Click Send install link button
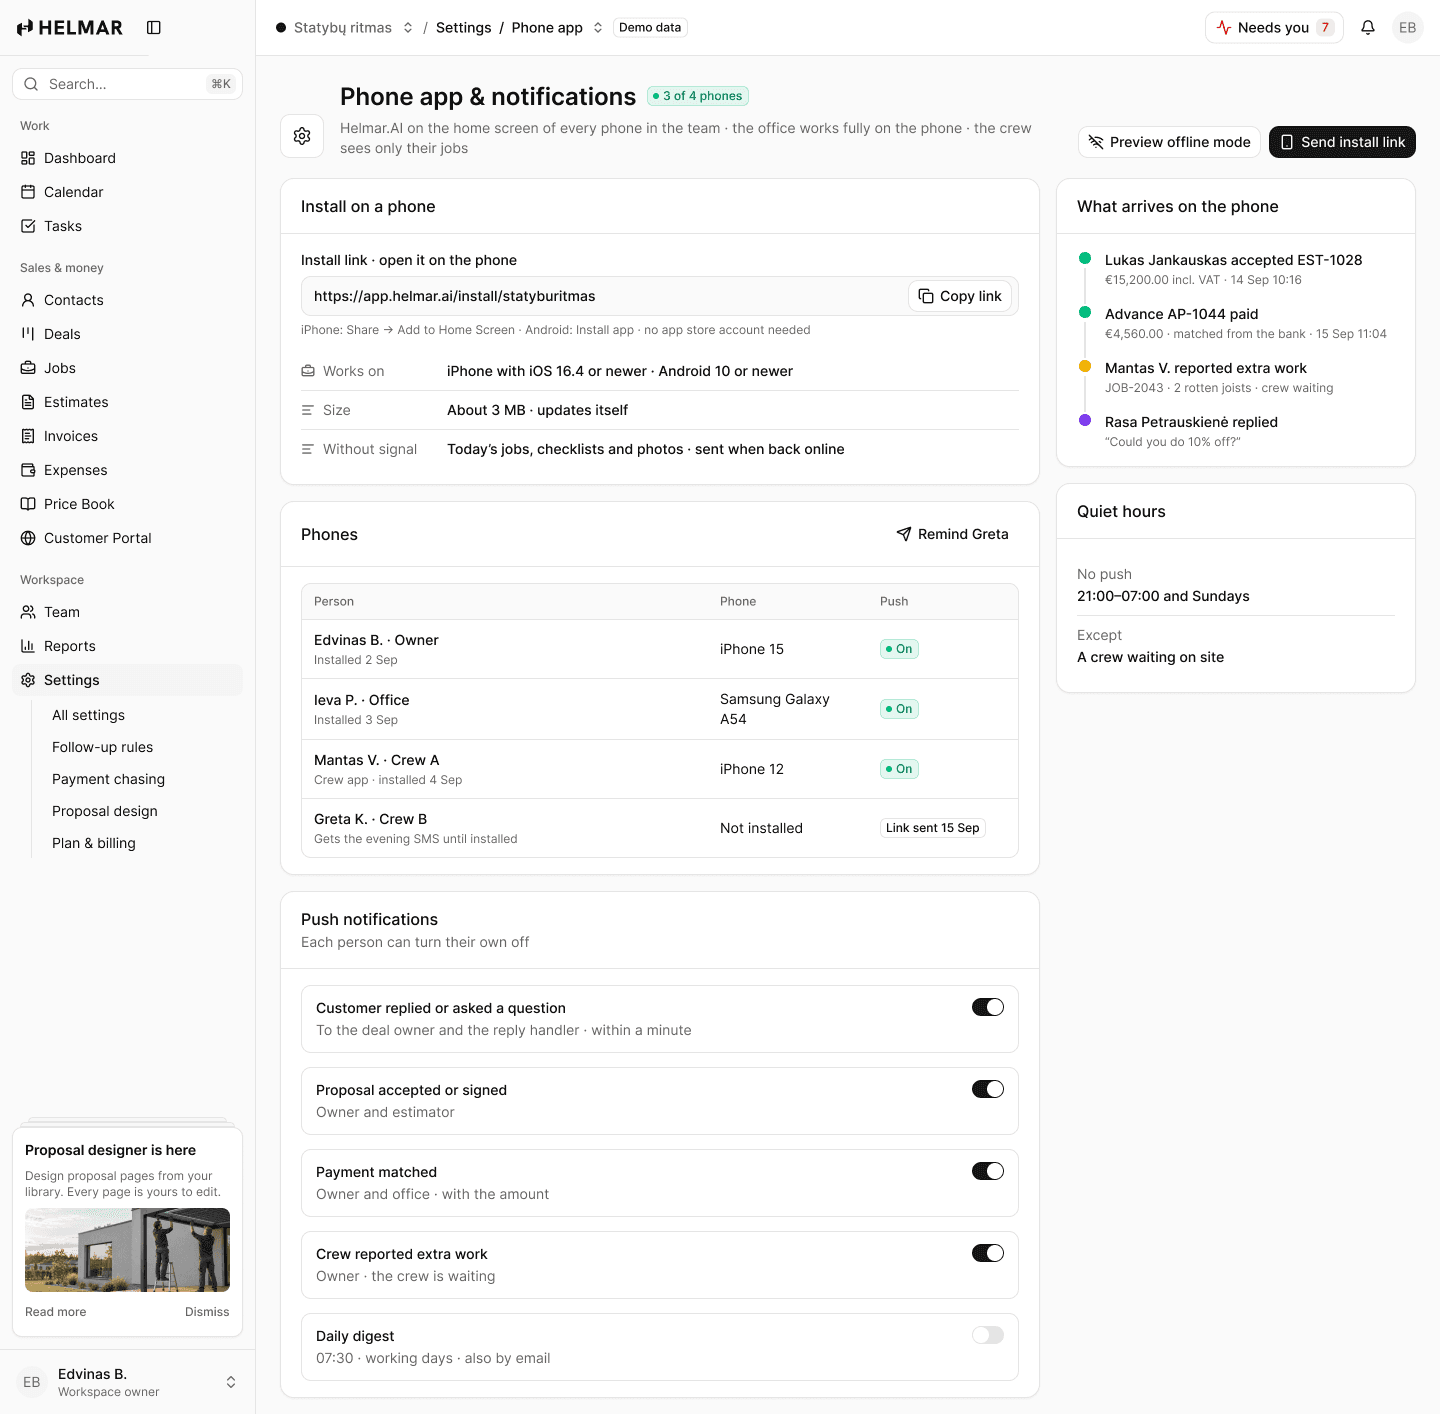Image resolution: width=1440 pixels, height=1414 pixels. coord(1342,142)
